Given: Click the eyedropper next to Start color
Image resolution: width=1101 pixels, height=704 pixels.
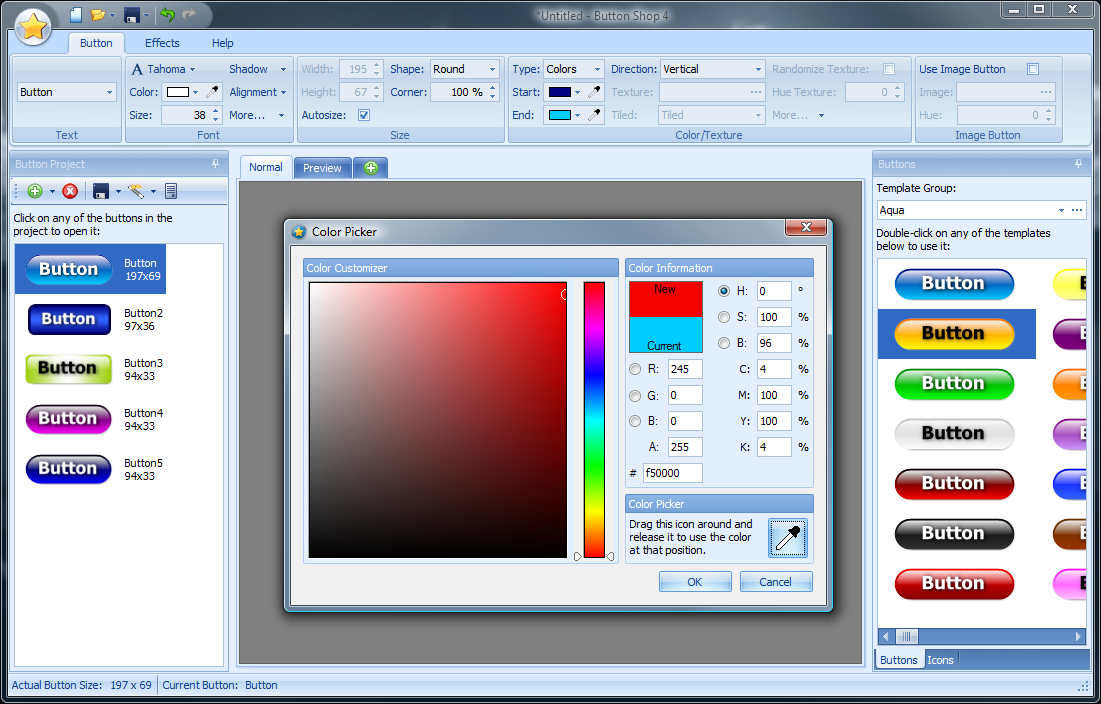Looking at the screenshot, I should point(593,92).
